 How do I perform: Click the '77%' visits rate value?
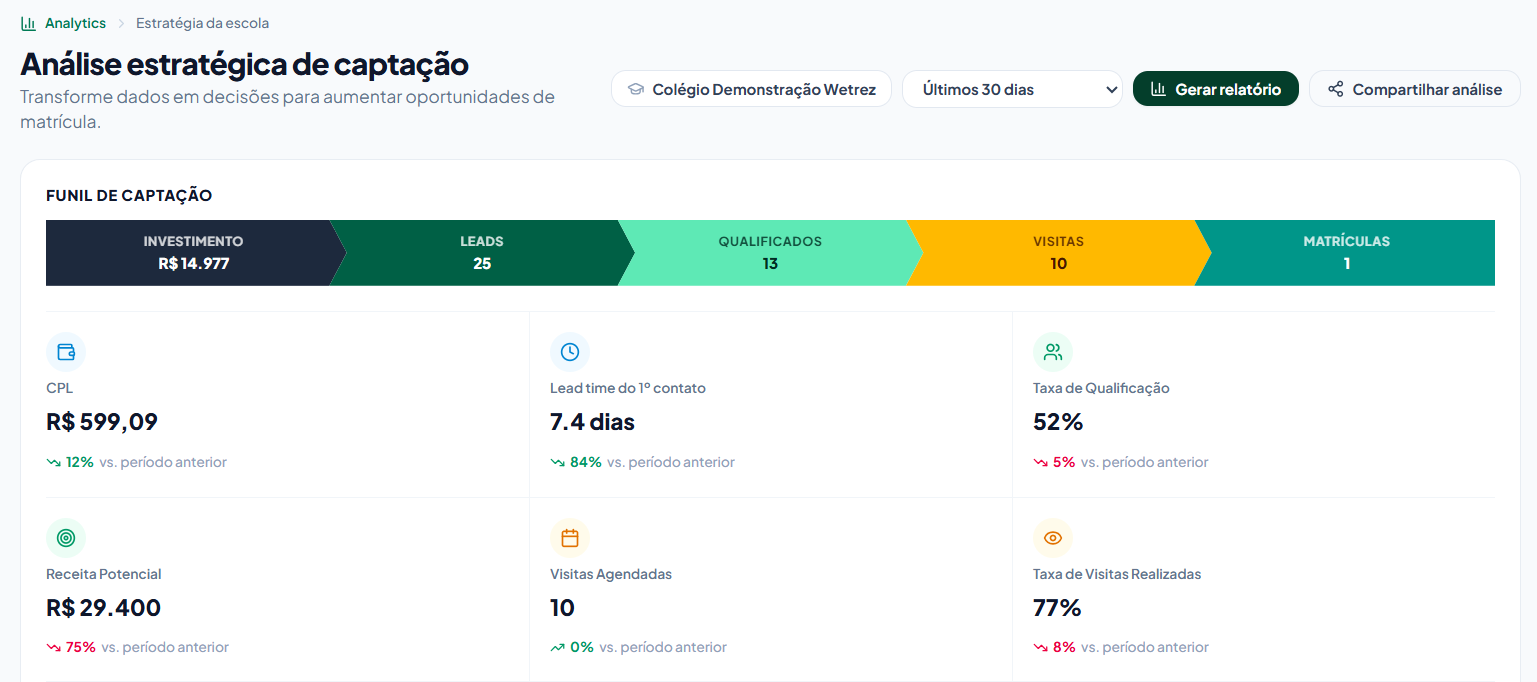point(1057,608)
